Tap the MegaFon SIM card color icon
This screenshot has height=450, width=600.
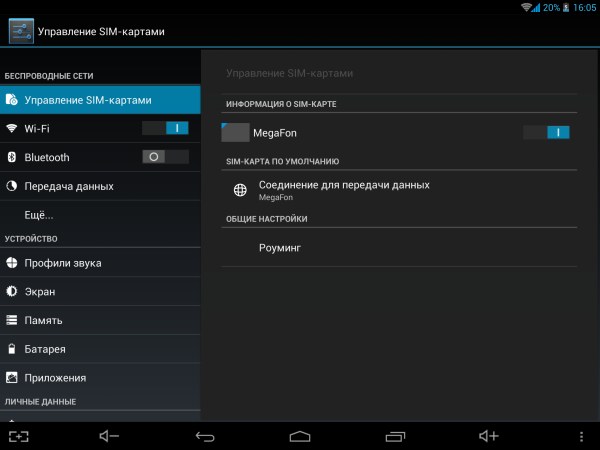click(235, 132)
